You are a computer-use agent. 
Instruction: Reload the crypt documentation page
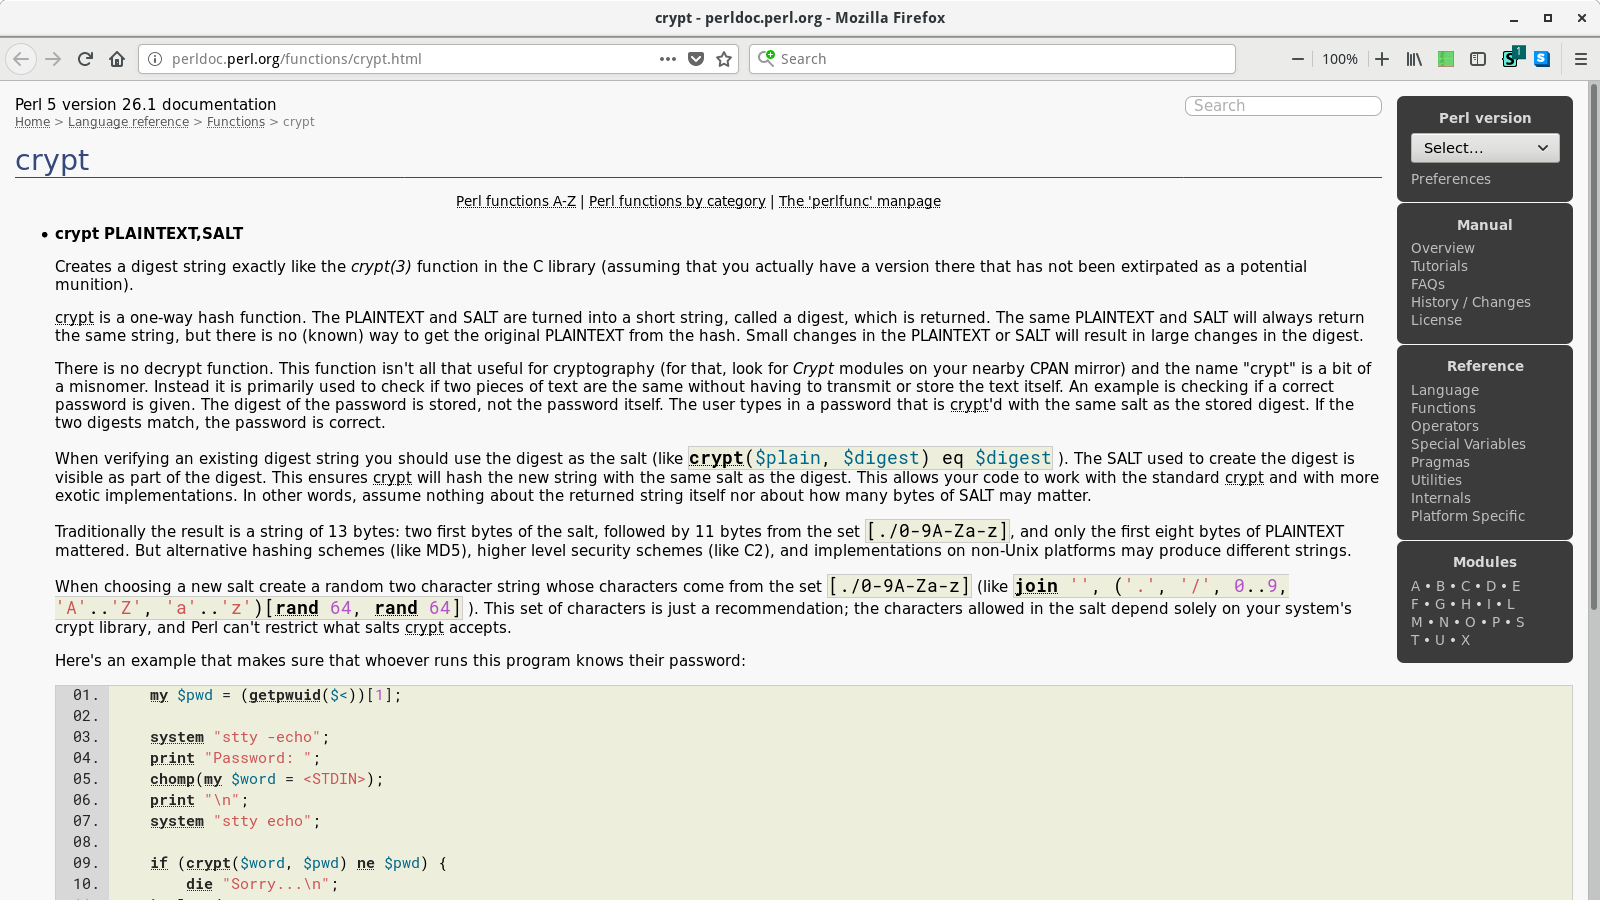pos(85,59)
